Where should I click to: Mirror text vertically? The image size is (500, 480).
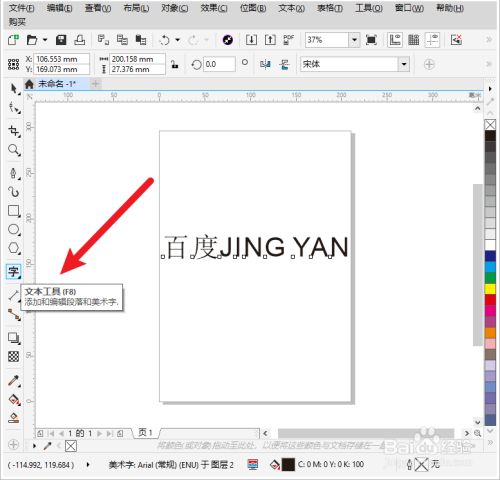[x=284, y=64]
